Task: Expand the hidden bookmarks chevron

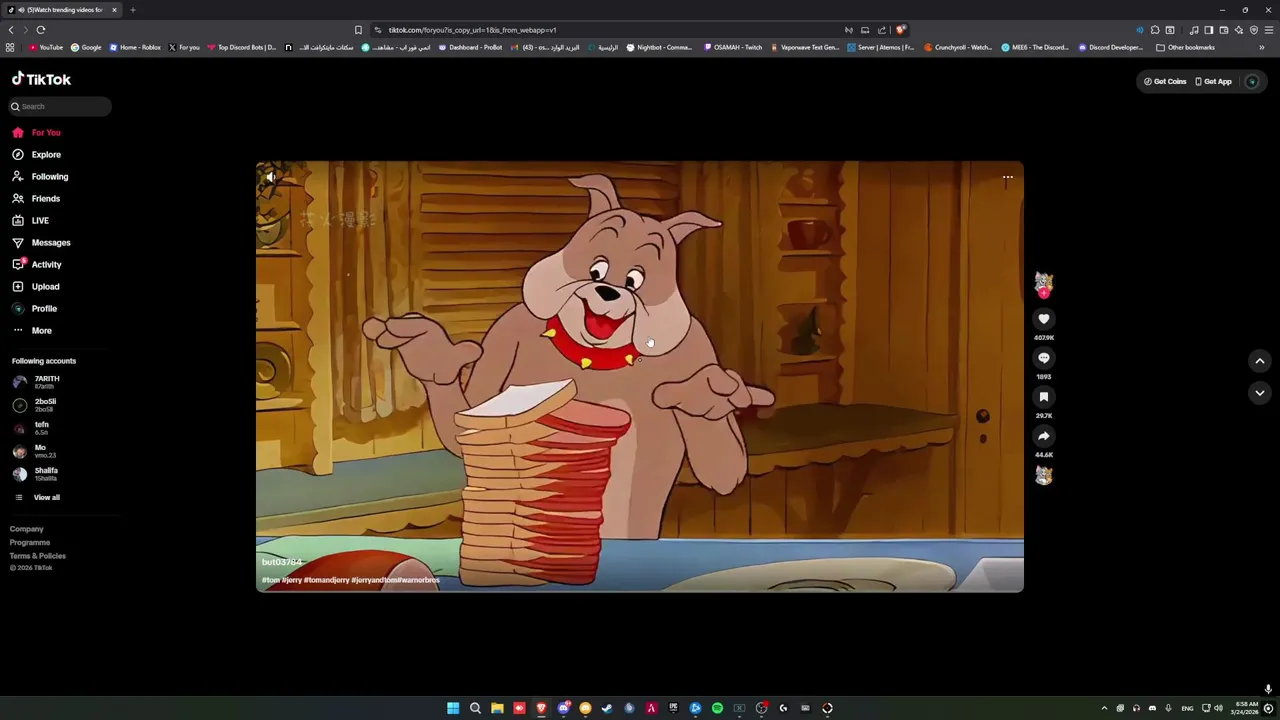Action: [1262, 47]
